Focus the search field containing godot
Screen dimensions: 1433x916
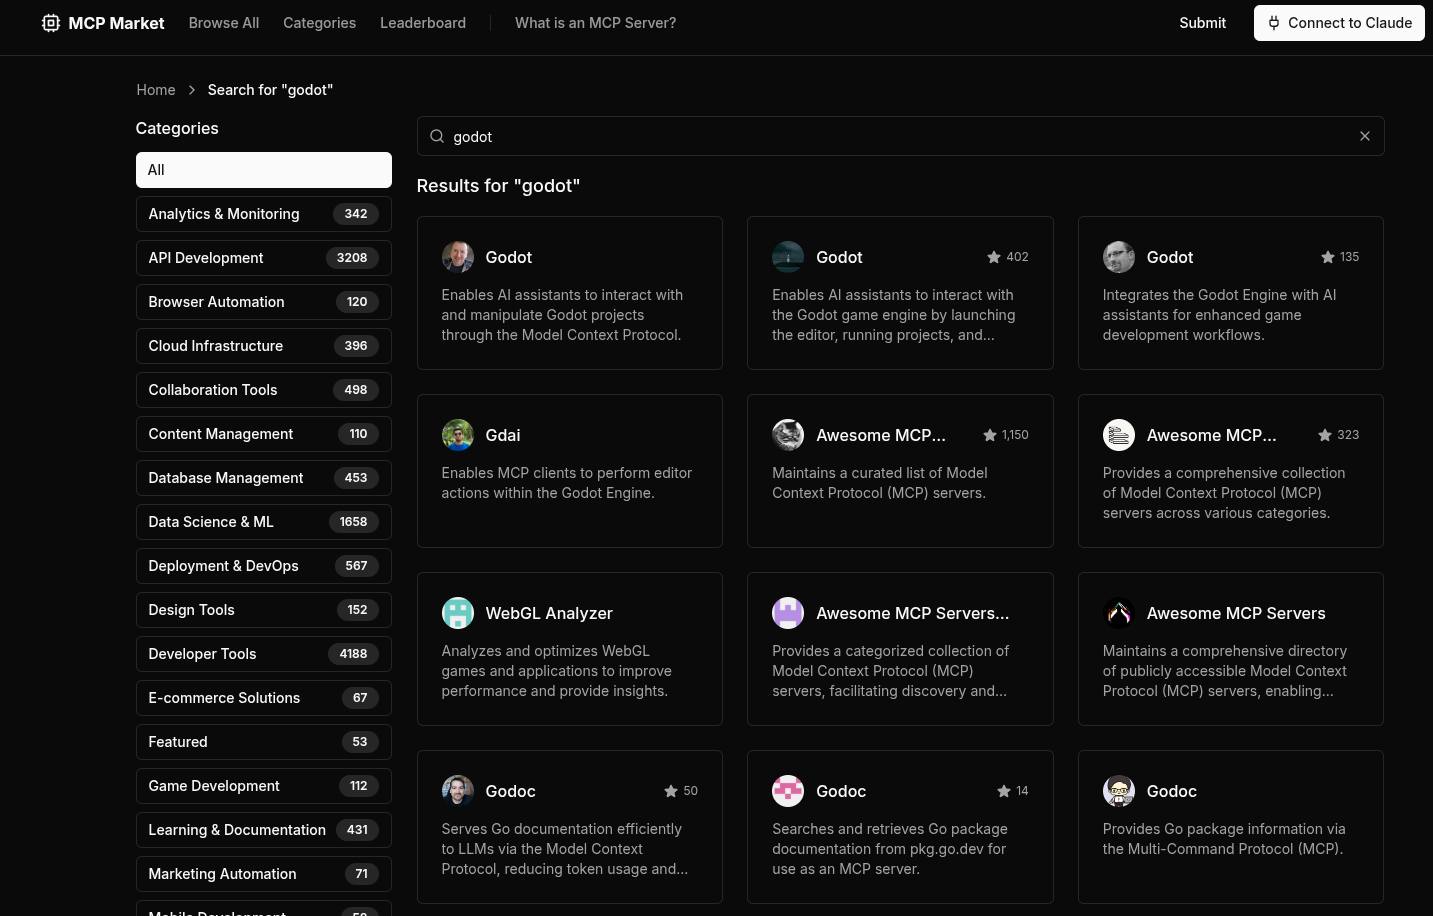point(900,136)
